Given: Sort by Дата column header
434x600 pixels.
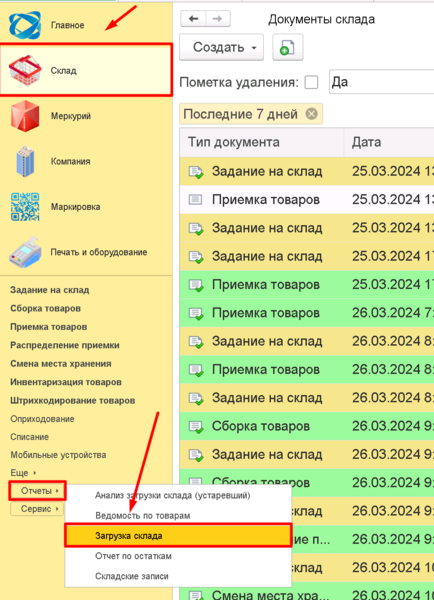Looking at the screenshot, I should coord(389,142).
